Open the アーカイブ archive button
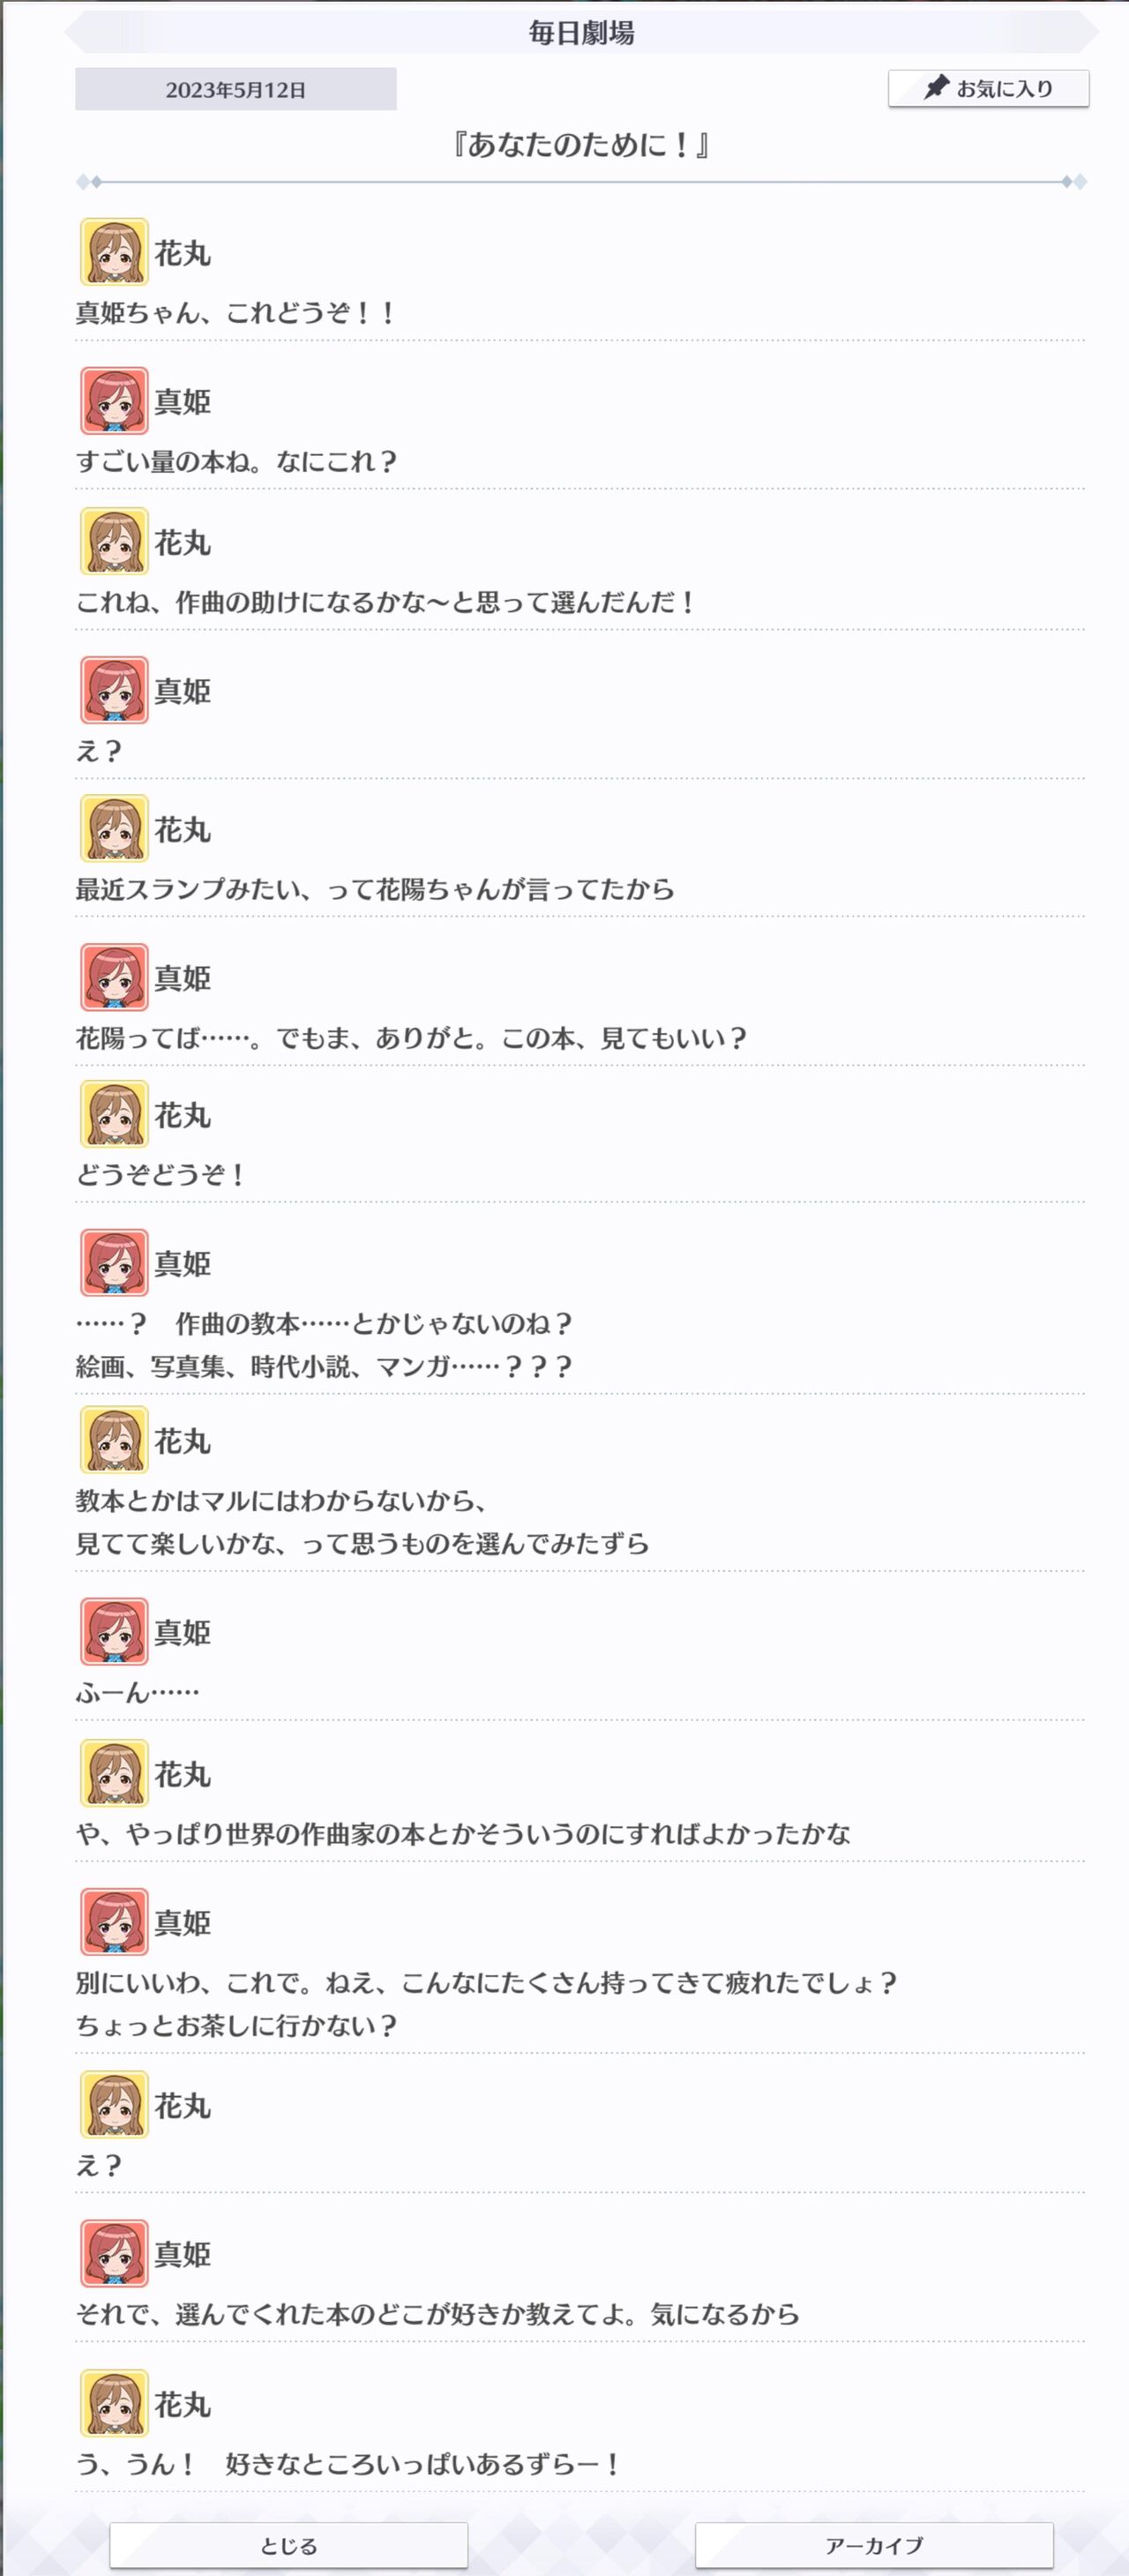The height and width of the screenshot is (2576, 1129). tap(873, 2544)
